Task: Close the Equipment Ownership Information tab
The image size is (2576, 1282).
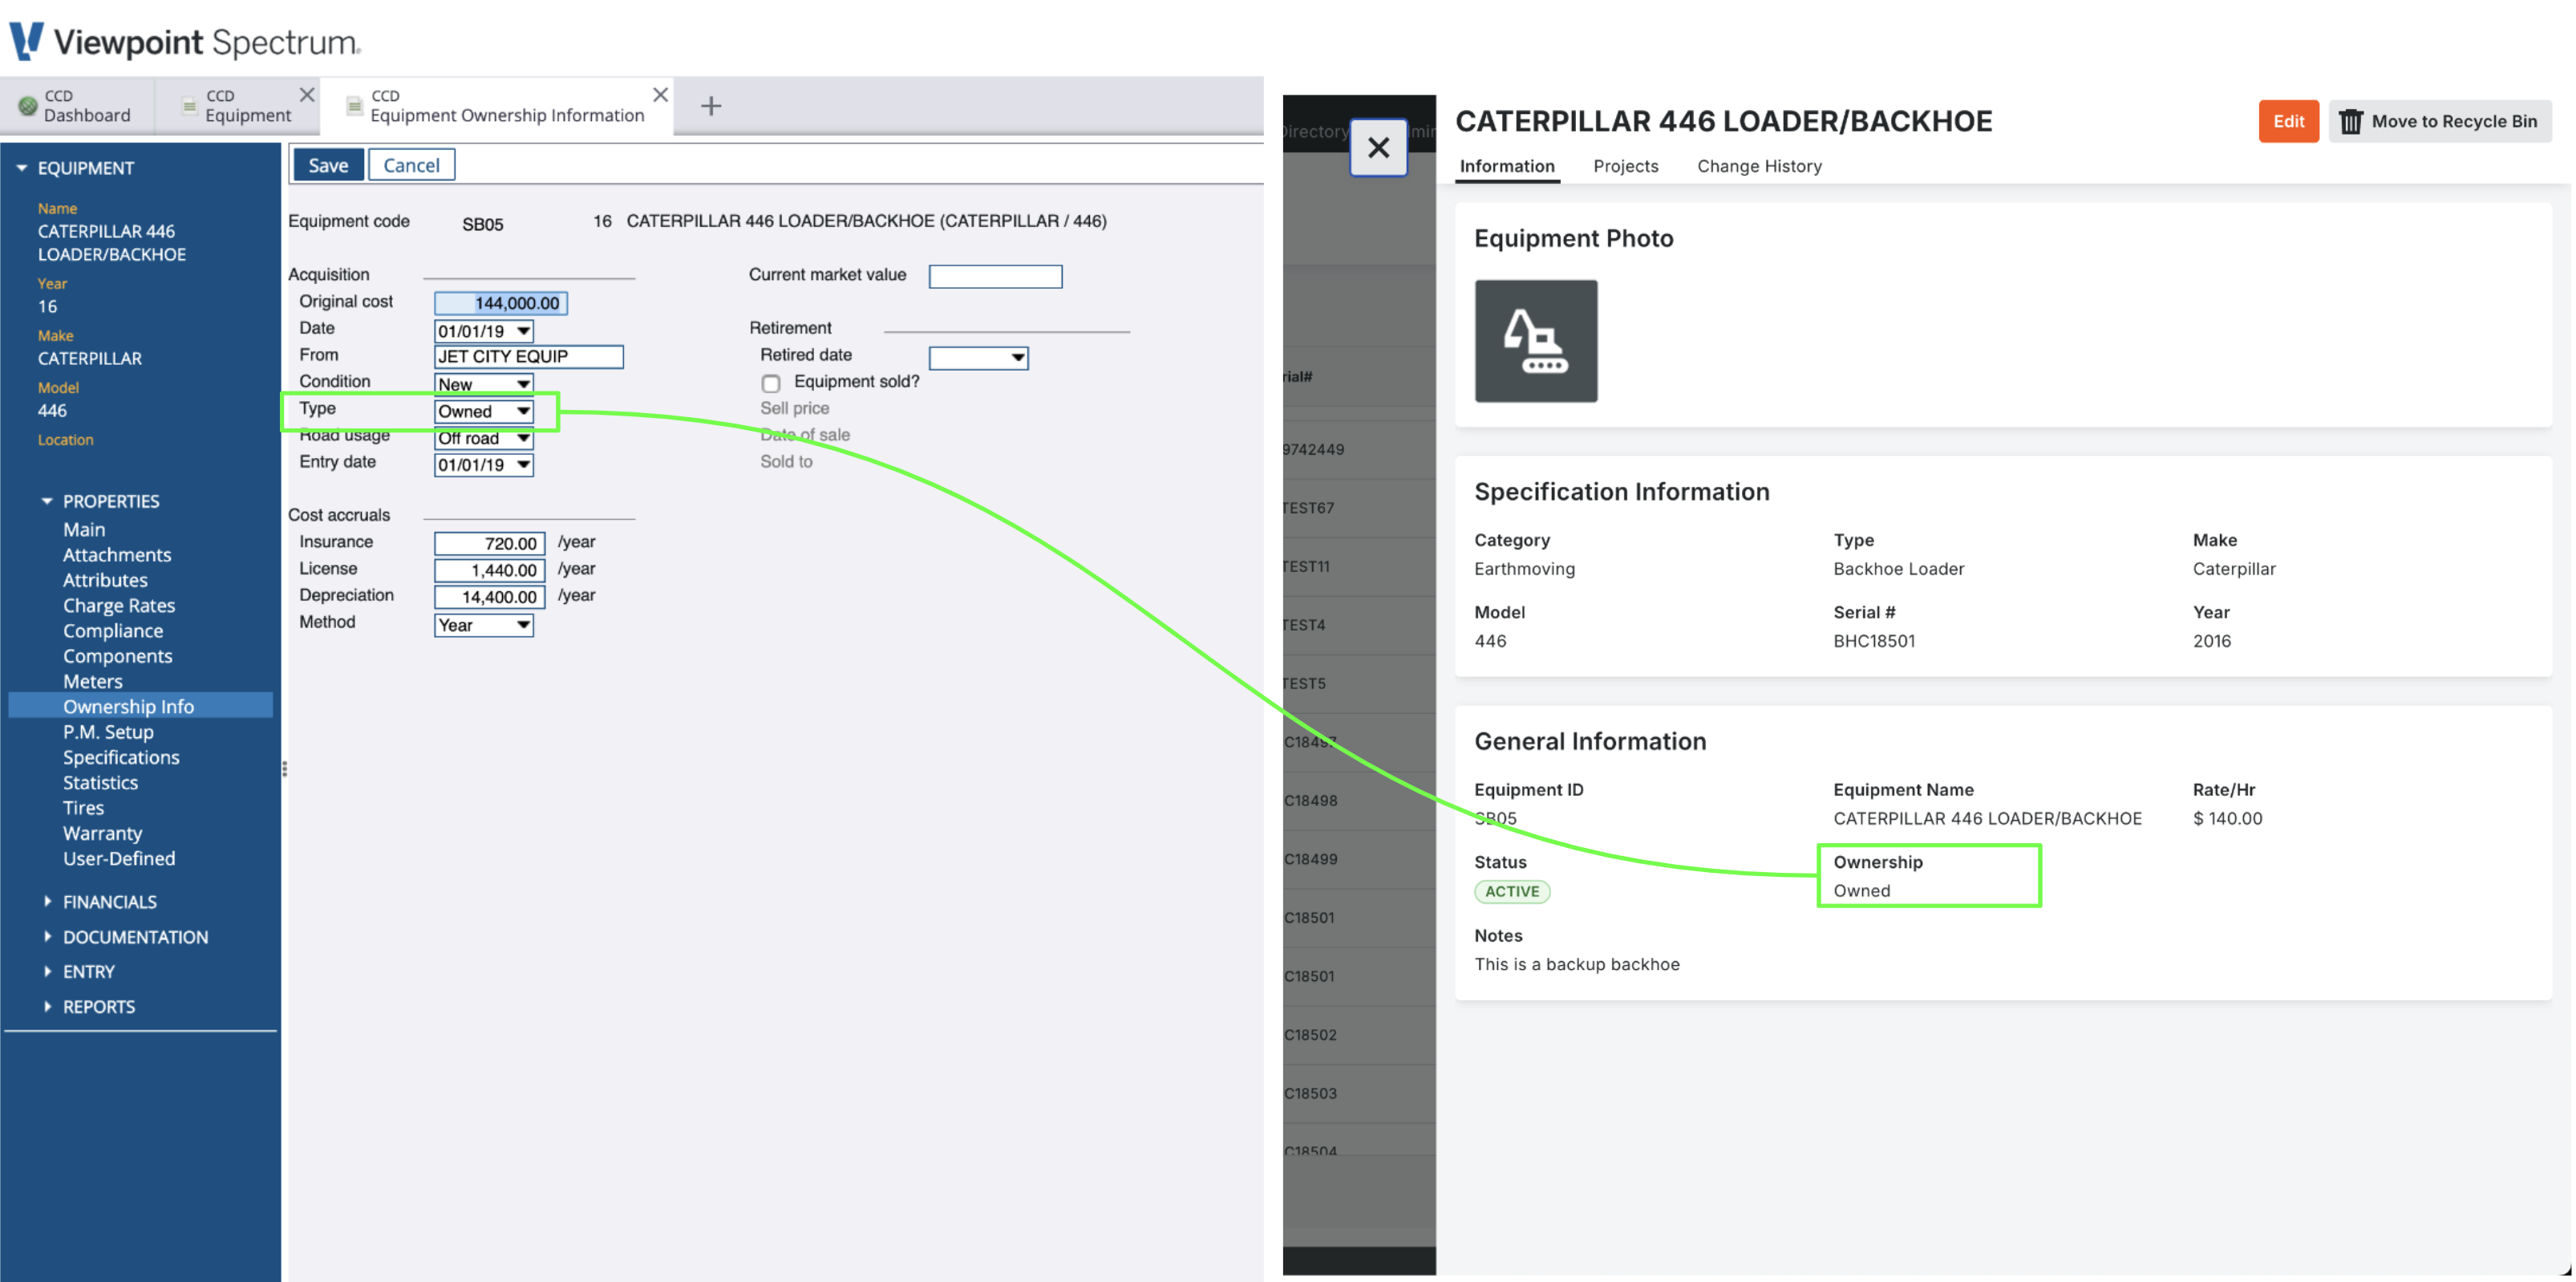Action: point(660,94)
